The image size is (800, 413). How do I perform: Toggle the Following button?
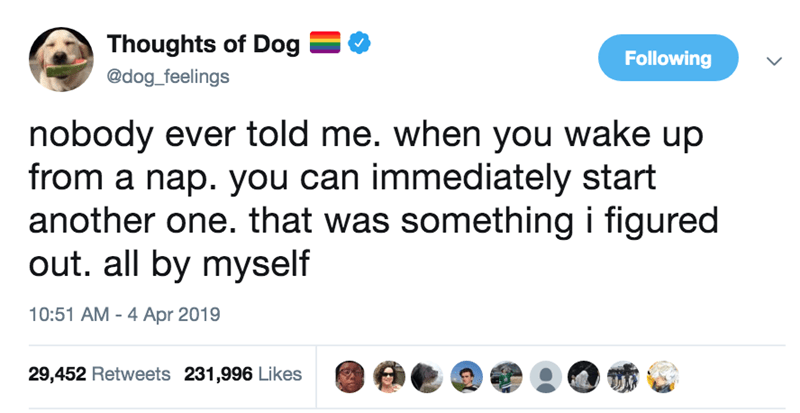[x=668, y=58]
